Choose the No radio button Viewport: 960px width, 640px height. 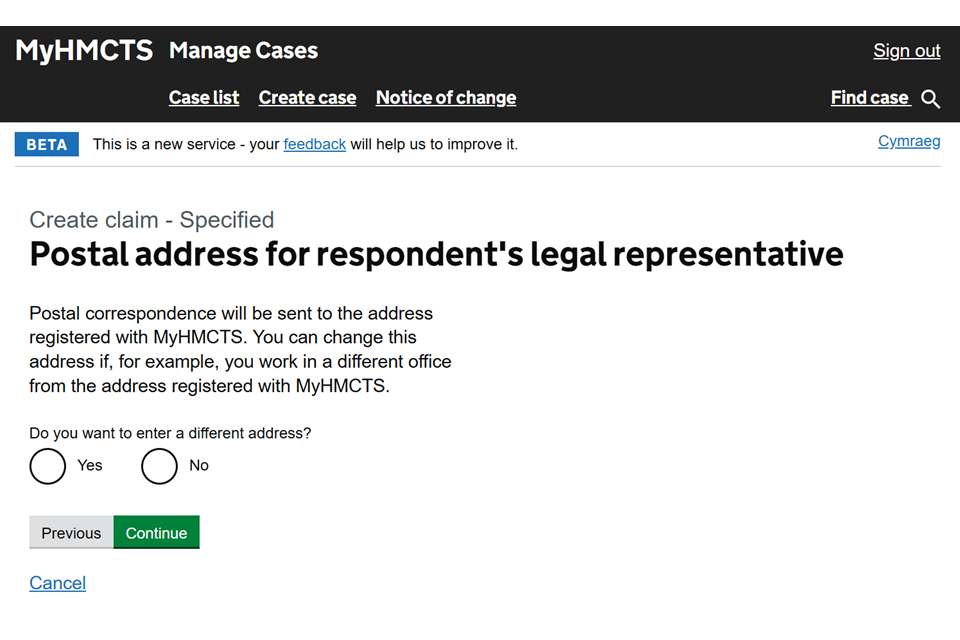(x=160, y=466)
